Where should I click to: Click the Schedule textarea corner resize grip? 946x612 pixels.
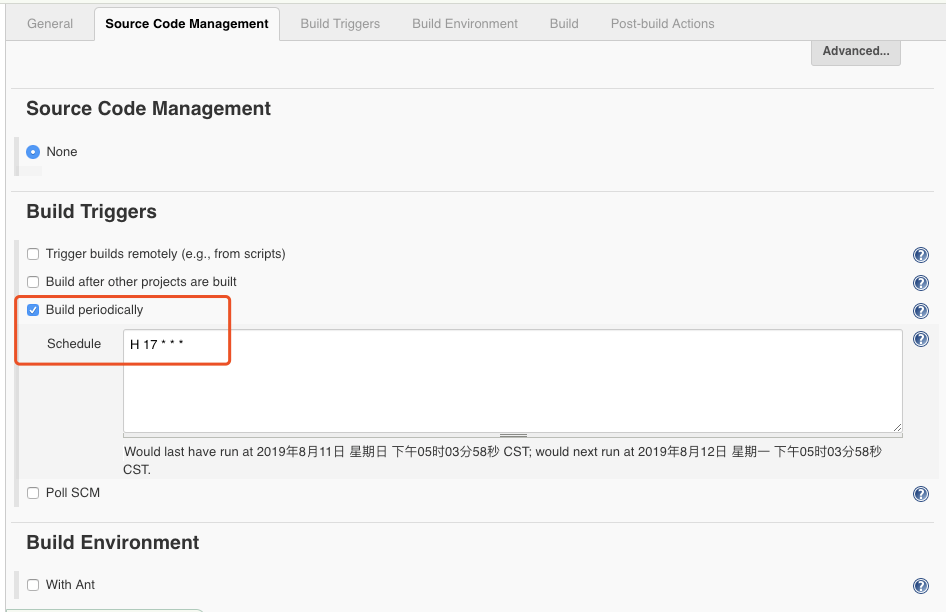[897, 427]
